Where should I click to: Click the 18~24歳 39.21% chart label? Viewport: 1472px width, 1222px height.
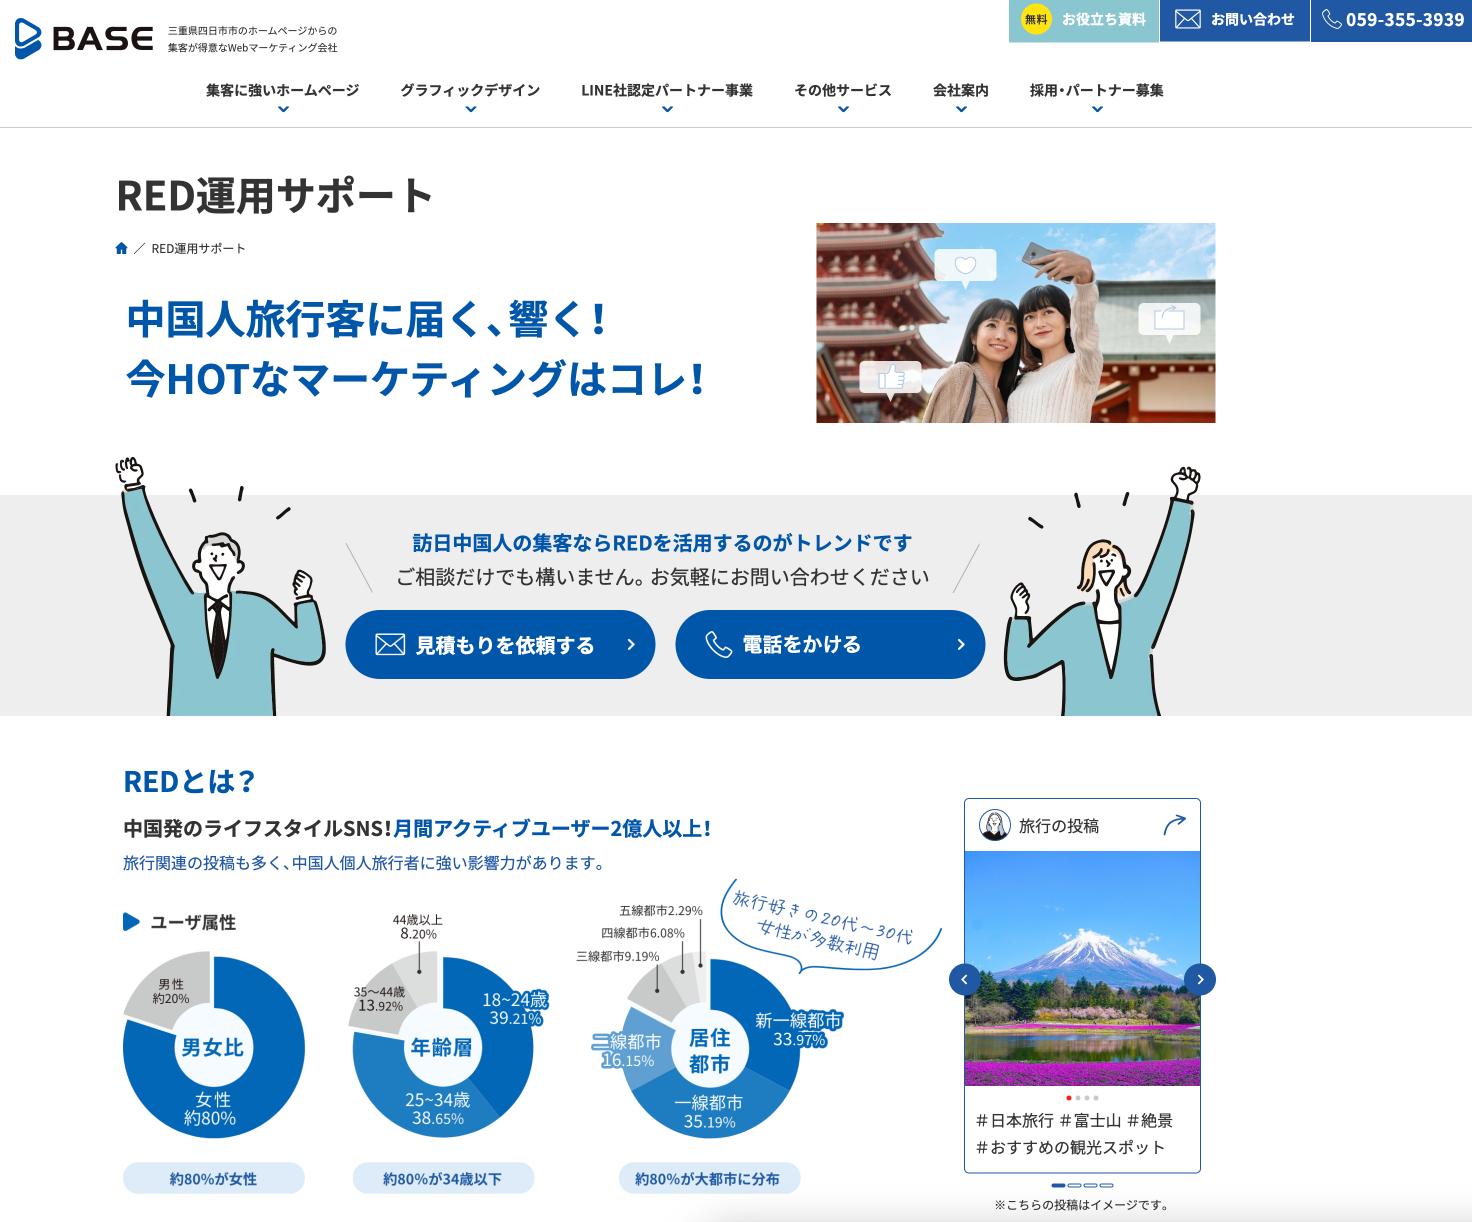coord(515,1008)
